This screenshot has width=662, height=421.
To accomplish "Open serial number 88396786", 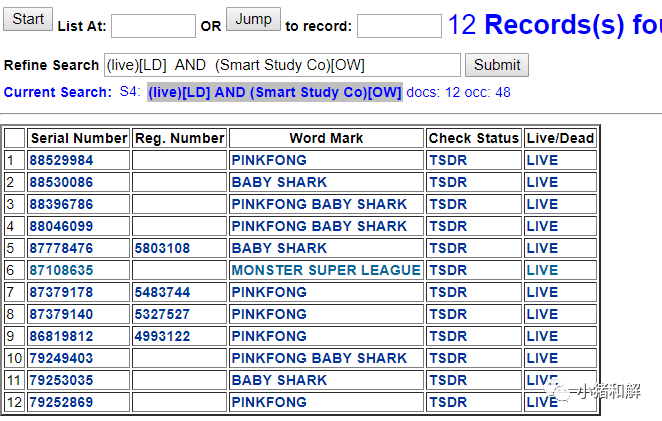I will [x=61, y=204].
